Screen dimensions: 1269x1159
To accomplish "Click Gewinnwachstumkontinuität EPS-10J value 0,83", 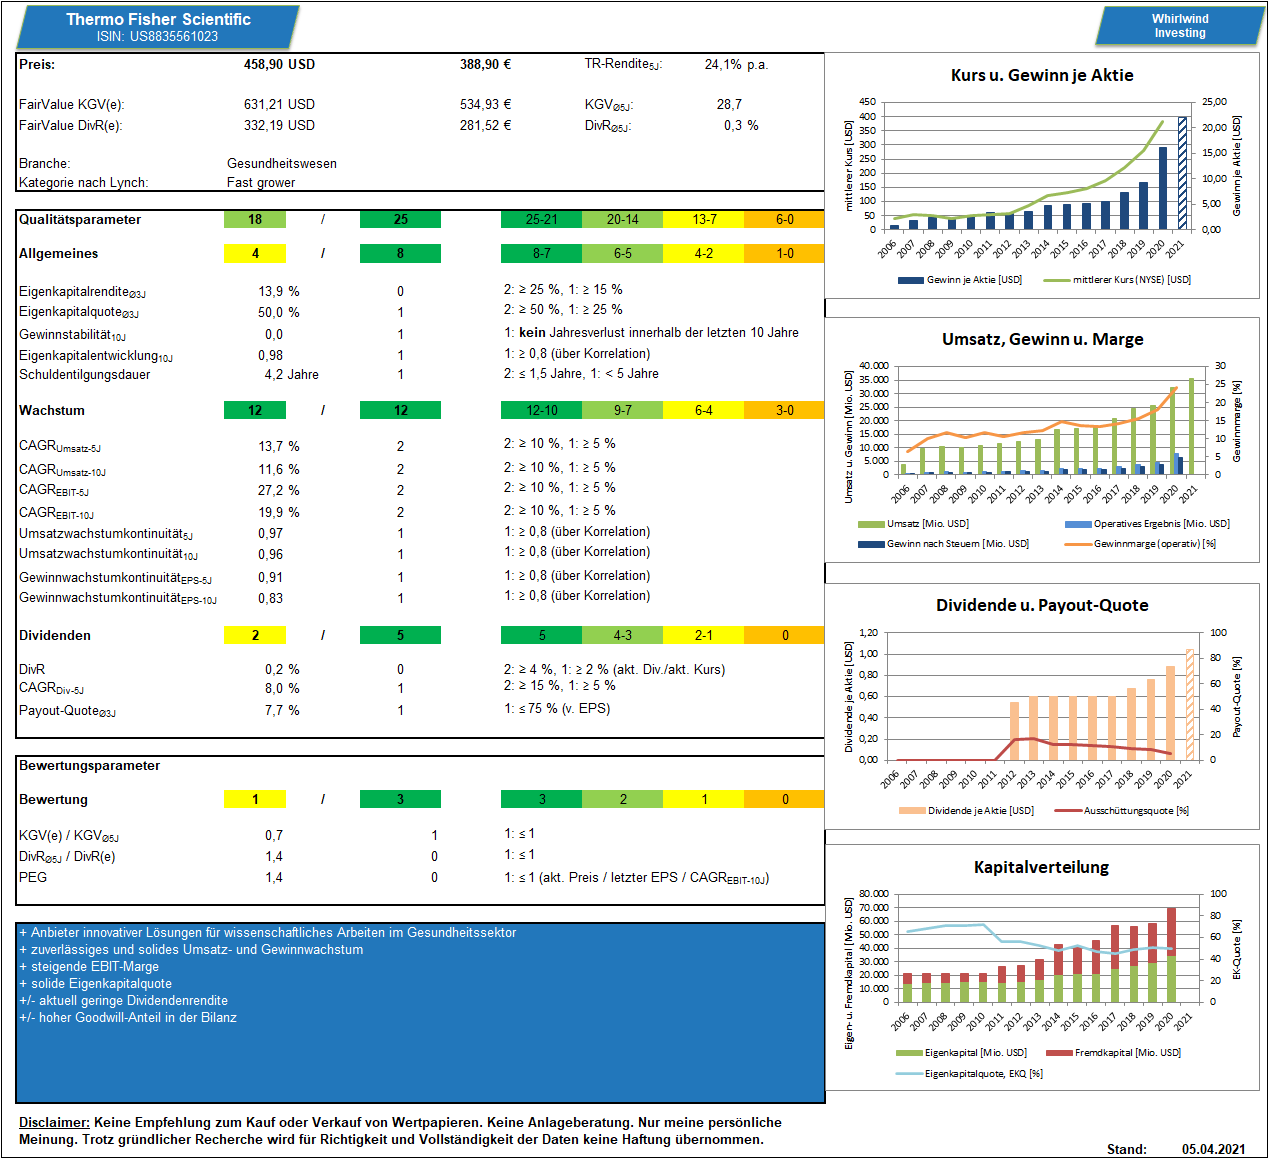I will click(x=270, y=598).
